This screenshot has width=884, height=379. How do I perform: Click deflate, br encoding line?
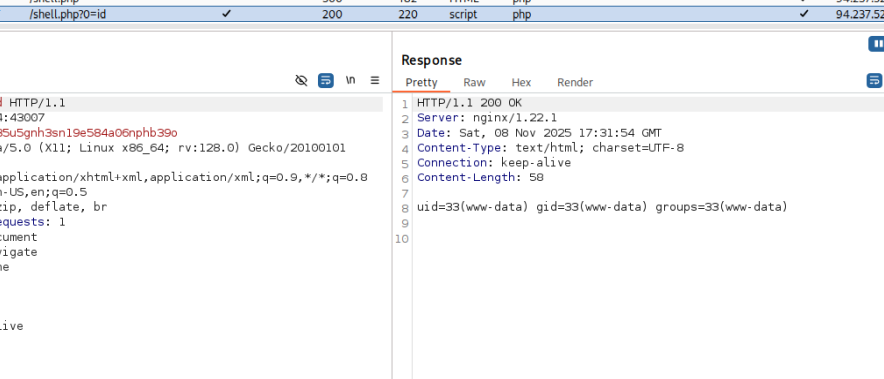54,207
